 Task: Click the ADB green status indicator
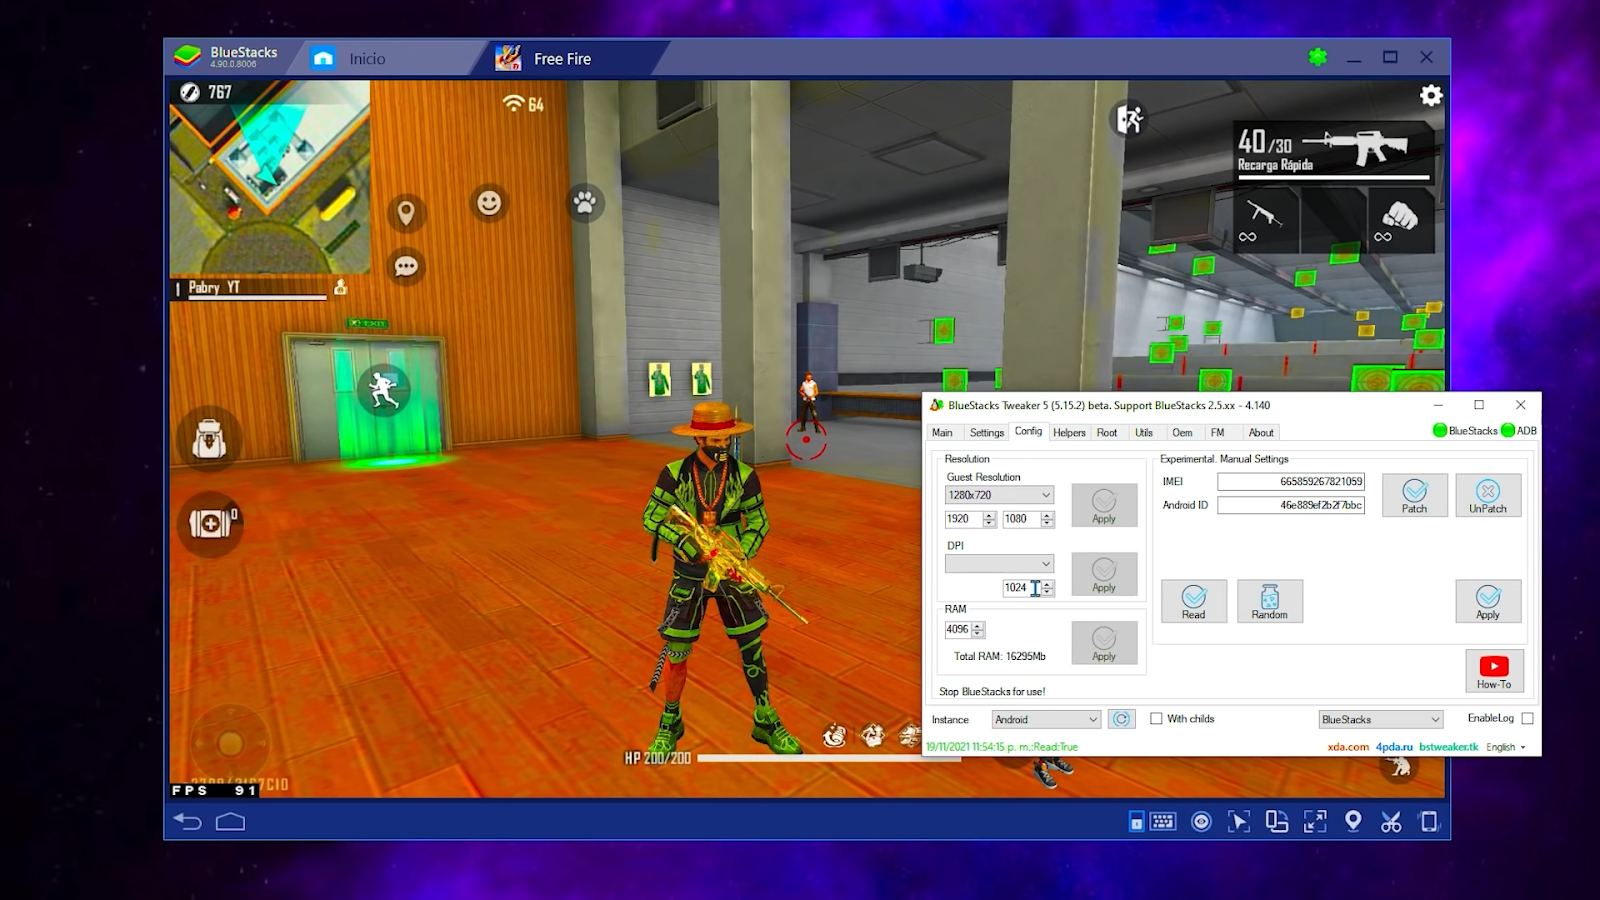point(1508,431)
